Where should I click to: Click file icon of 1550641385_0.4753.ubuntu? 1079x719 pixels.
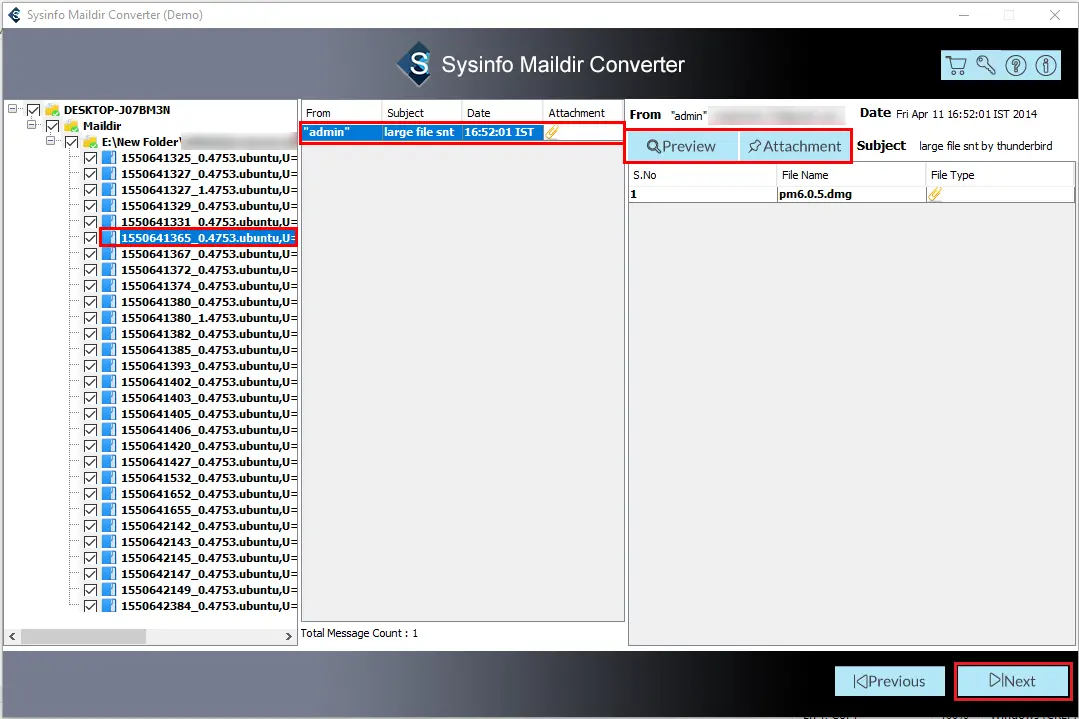(x=109, y=350)
